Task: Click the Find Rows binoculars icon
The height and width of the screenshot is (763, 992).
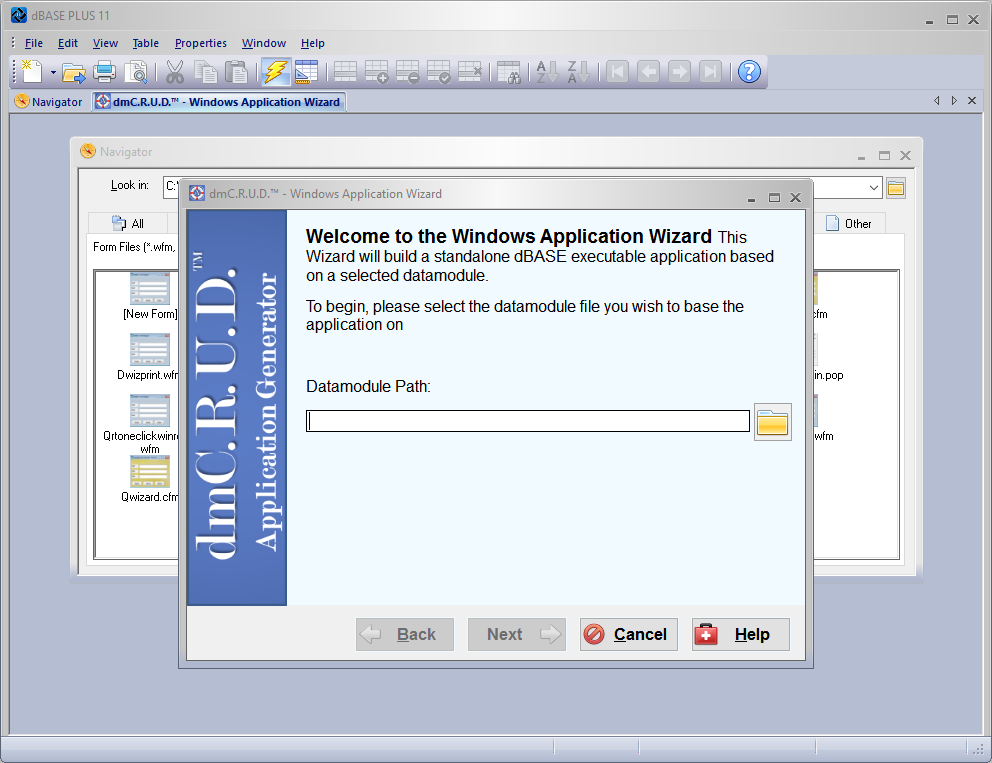Action: 509,72
